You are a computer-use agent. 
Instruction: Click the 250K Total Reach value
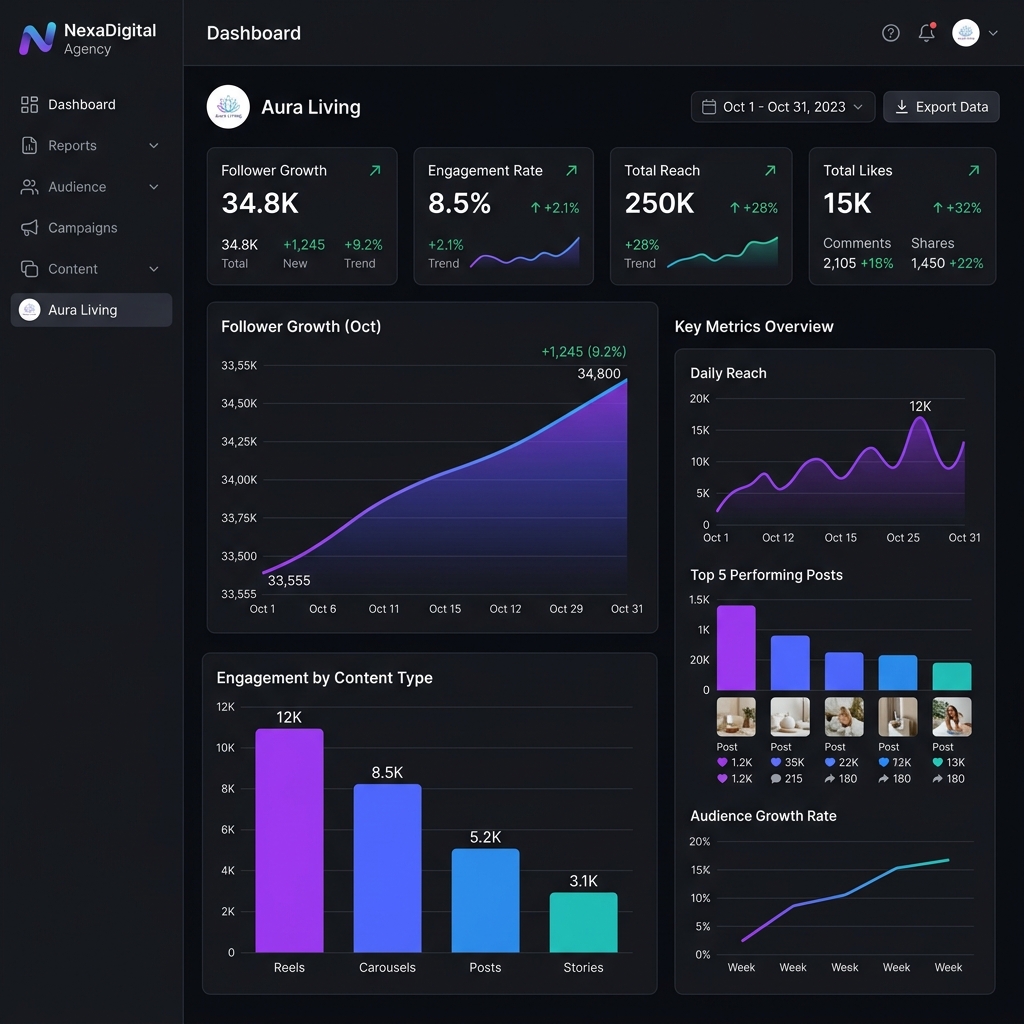click(659, 203)
